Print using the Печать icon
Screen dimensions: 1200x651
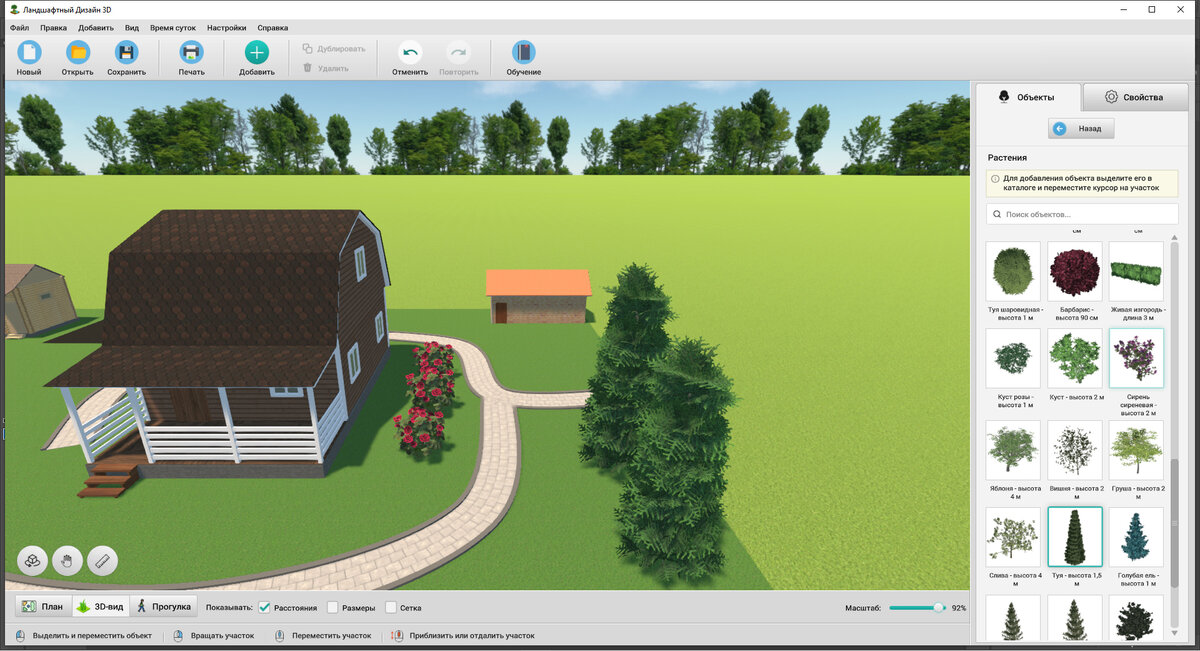[191, 53]
